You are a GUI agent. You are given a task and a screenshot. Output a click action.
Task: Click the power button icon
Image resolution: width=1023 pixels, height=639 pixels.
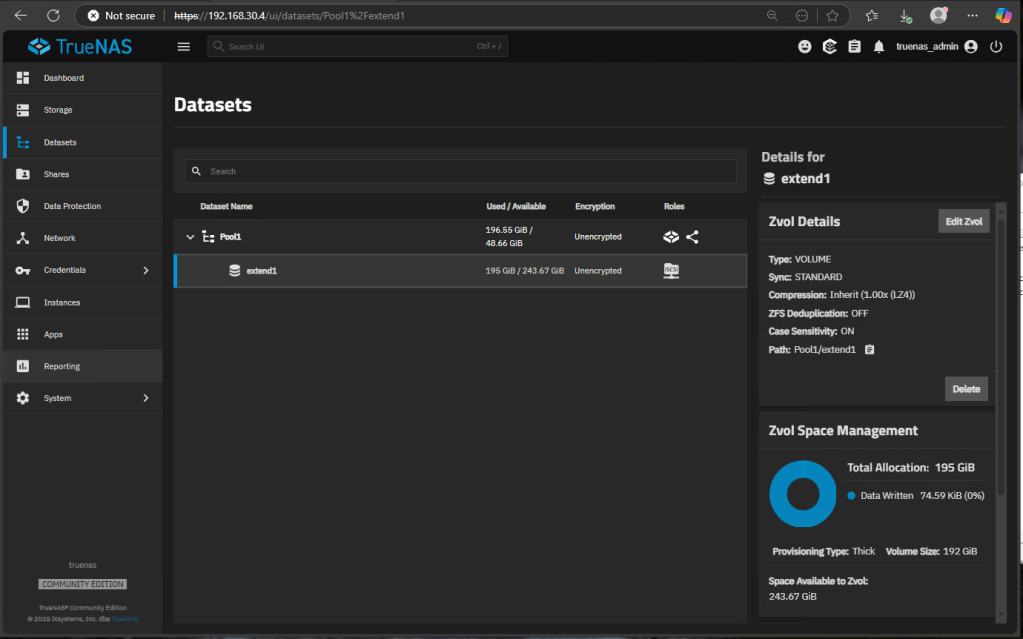996,47
